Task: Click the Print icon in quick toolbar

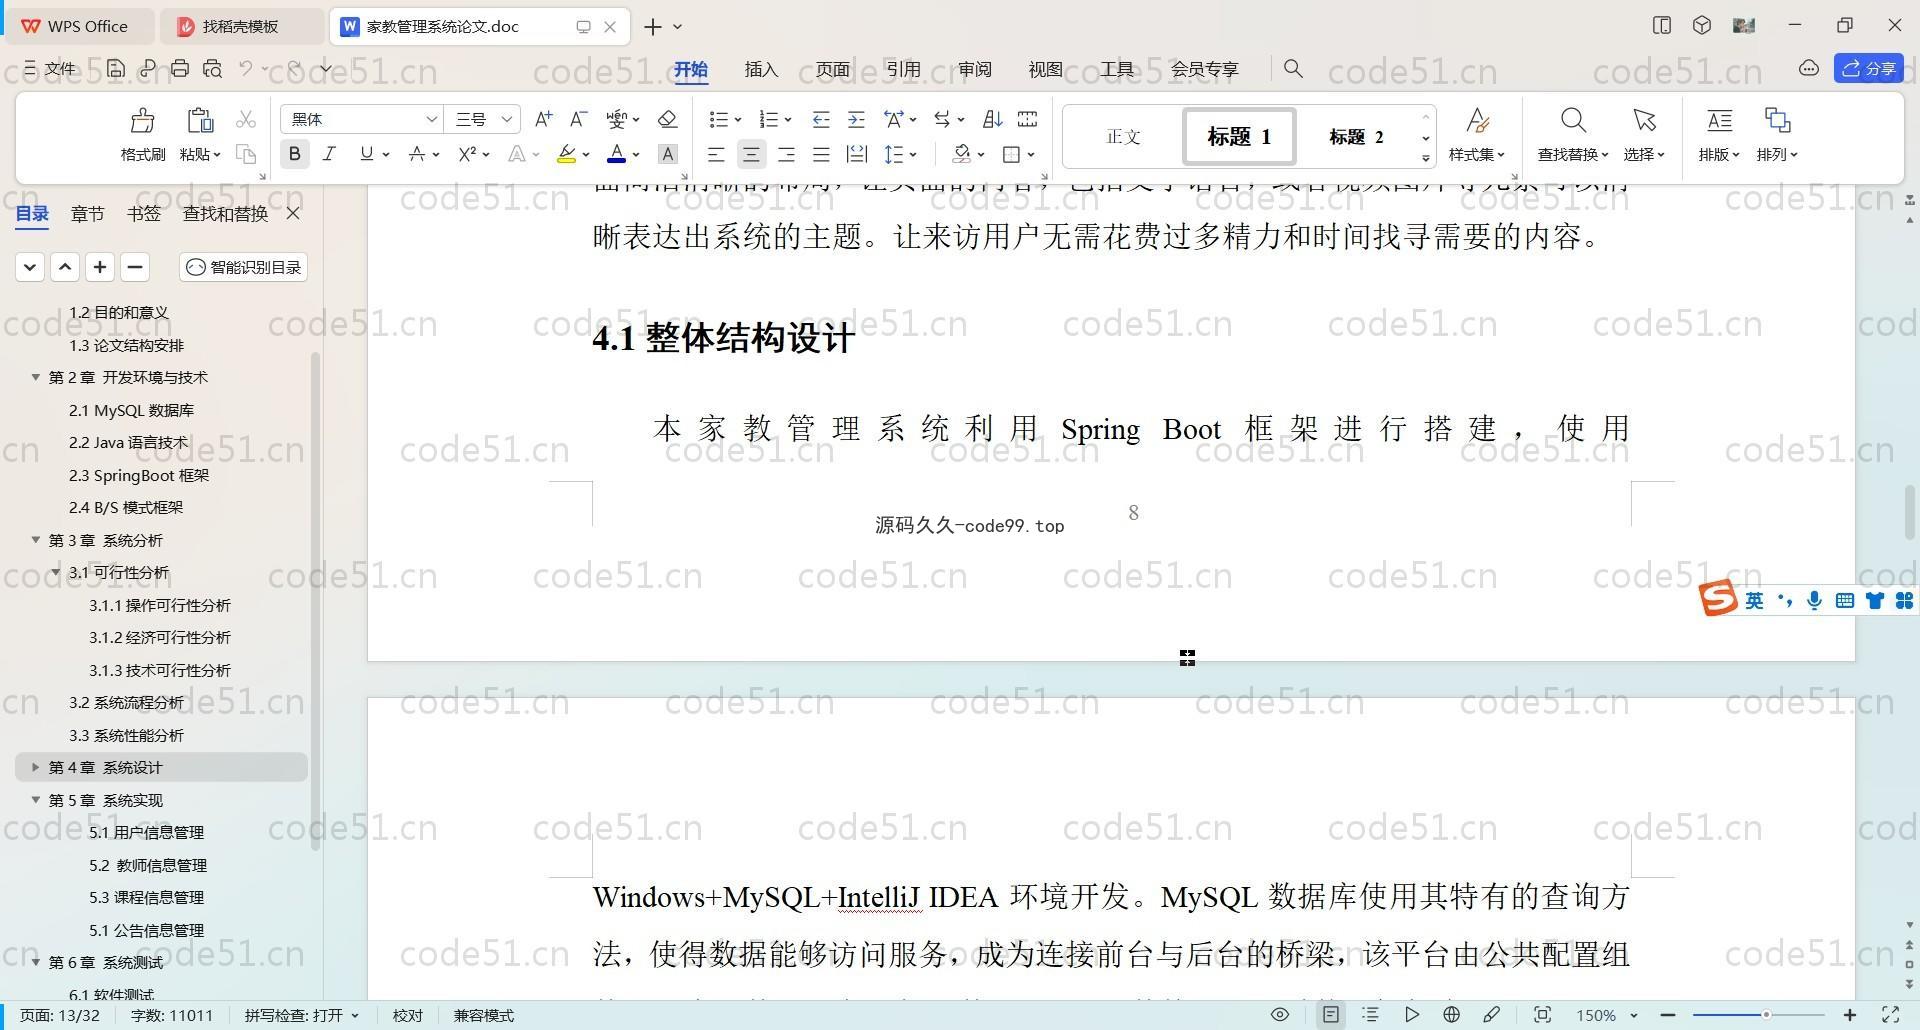Action: pyautogui.click(x=180, y=68)
